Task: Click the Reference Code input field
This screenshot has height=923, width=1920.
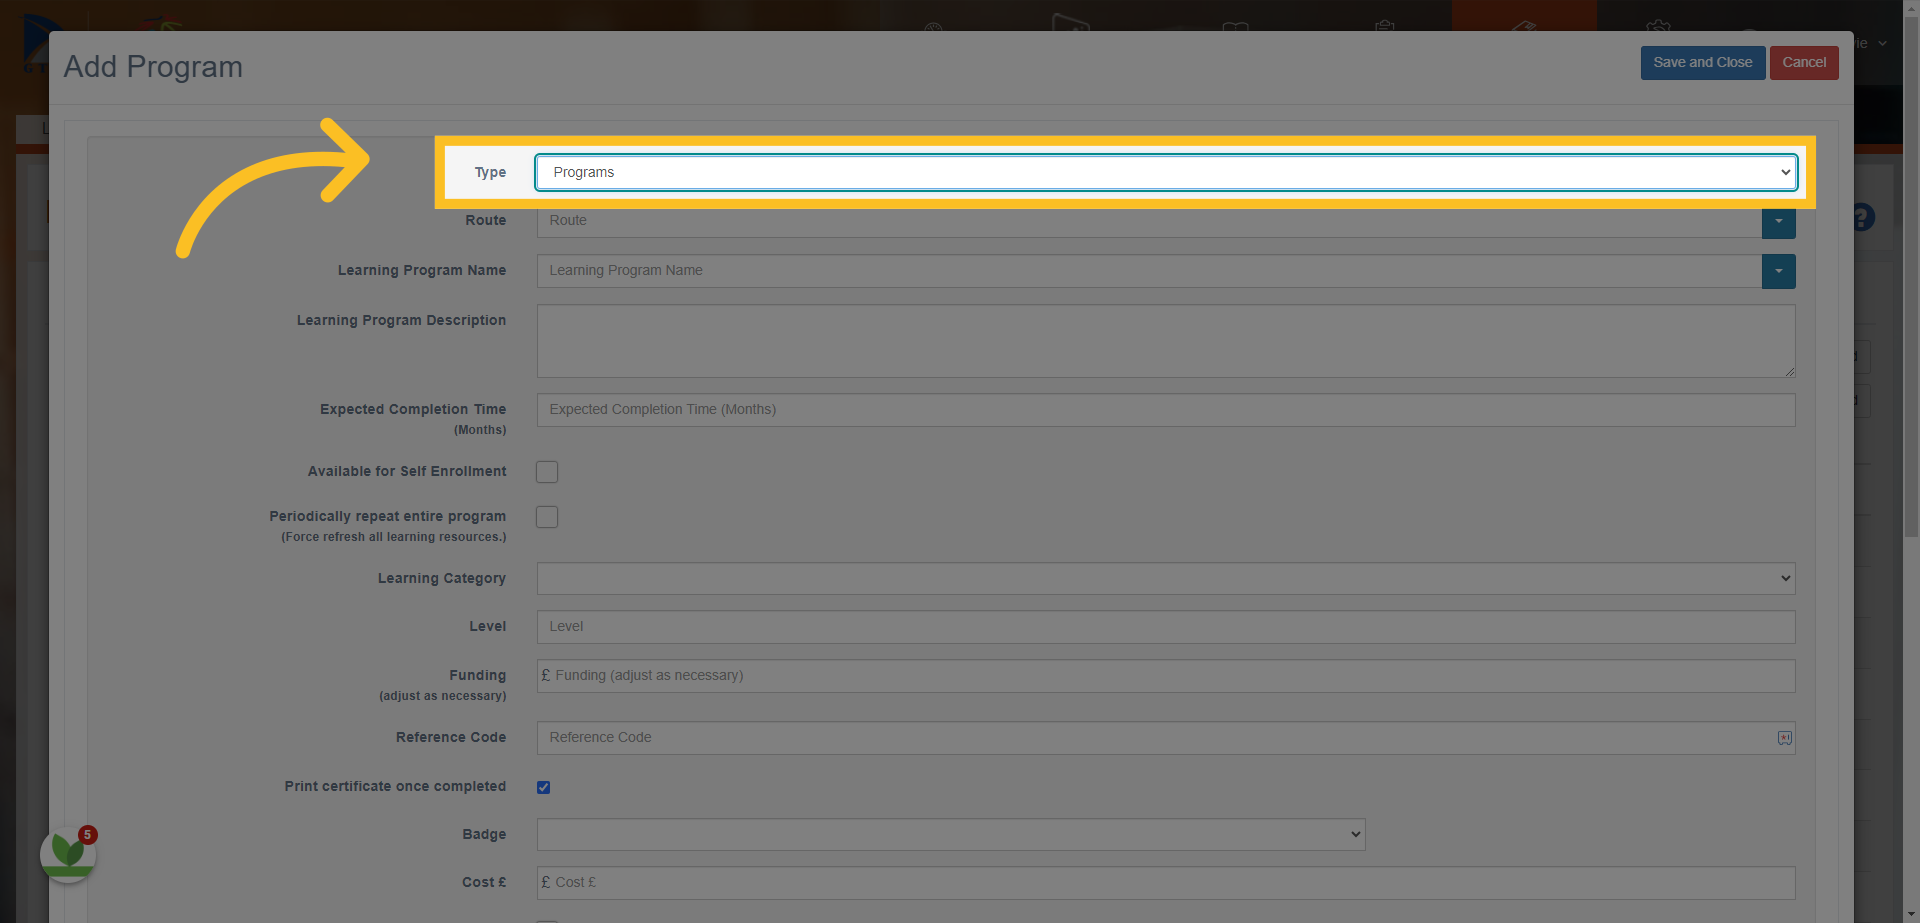Action: pyautogui.click(x=1166, y=738)
